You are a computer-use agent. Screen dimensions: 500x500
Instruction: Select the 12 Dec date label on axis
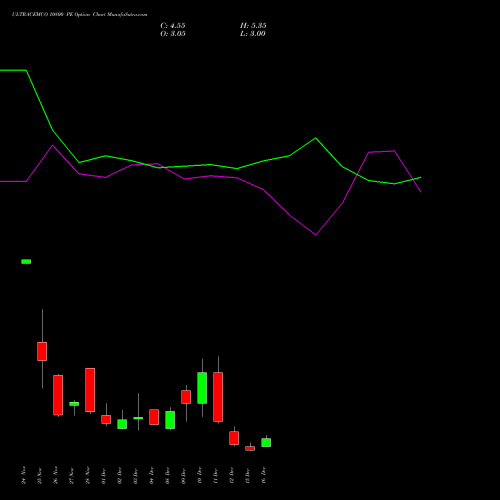coord(232,475)
